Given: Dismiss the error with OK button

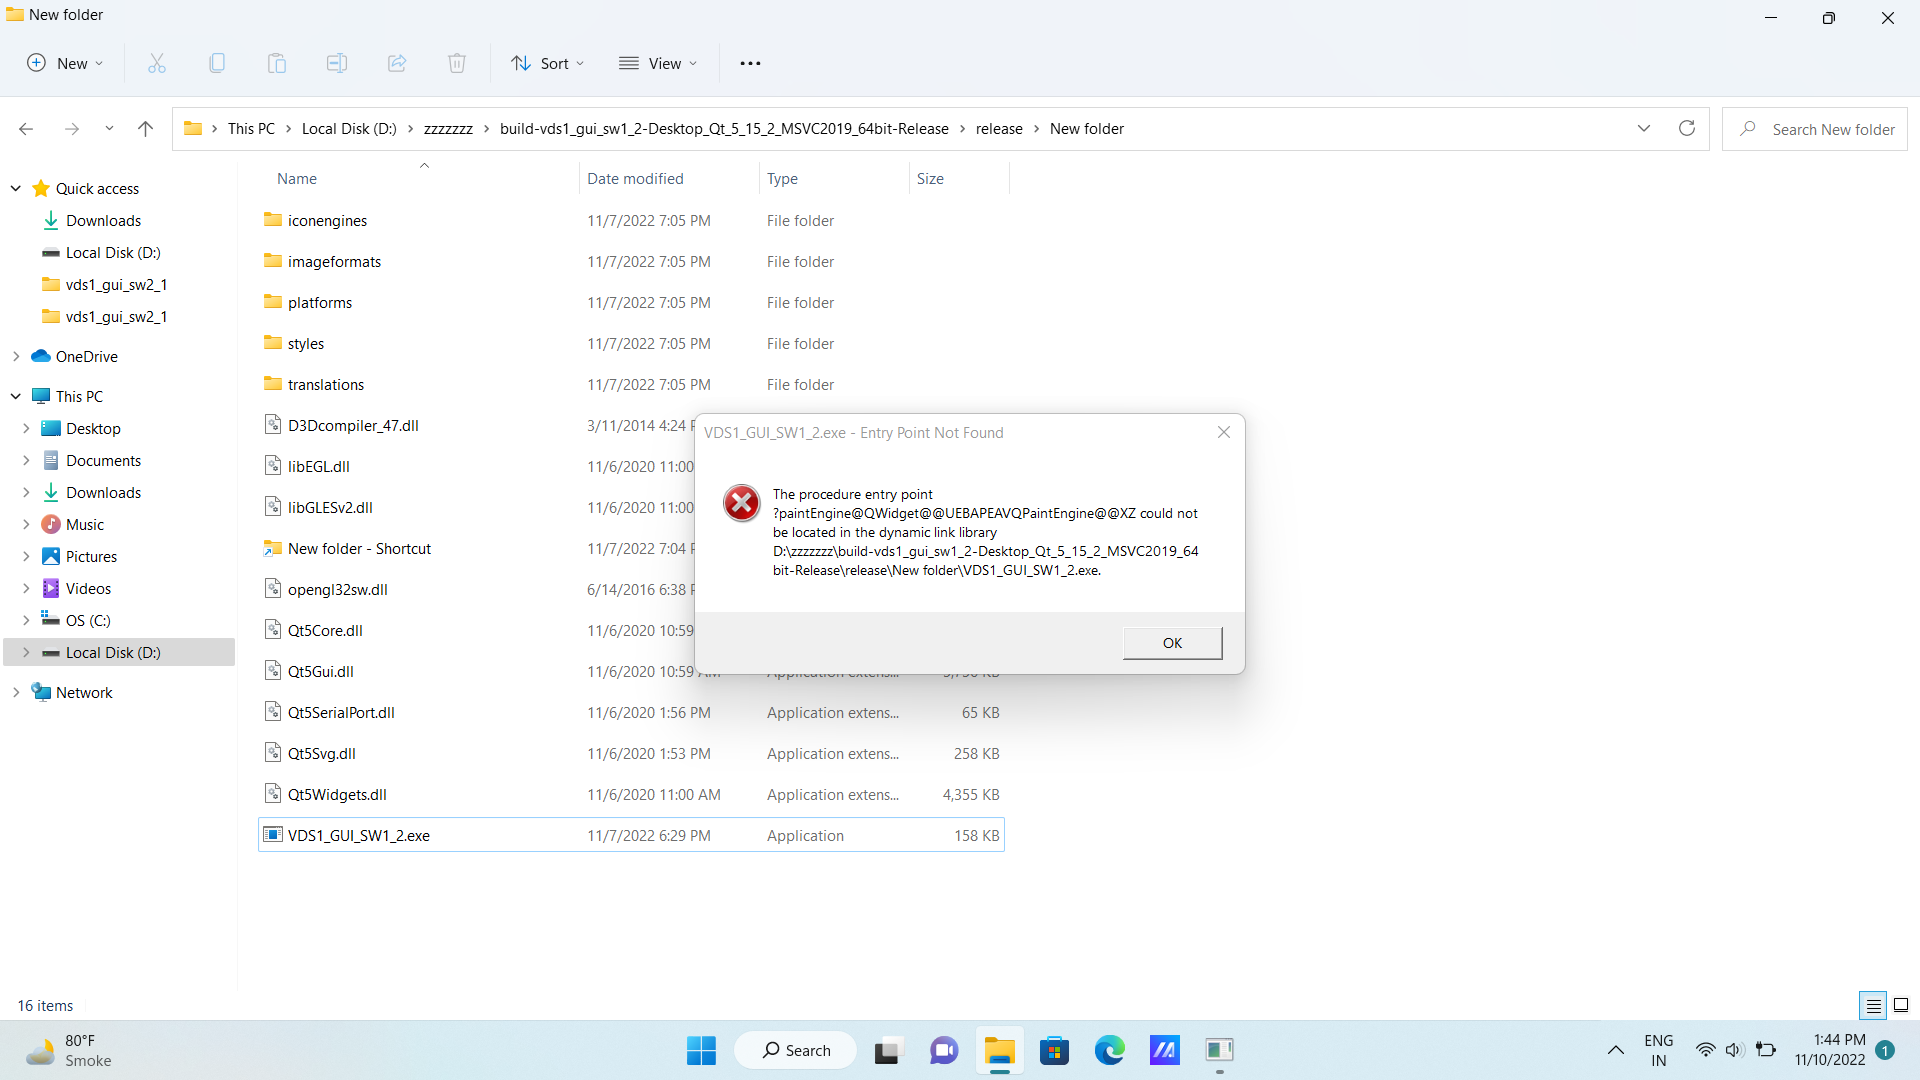Looking at the screenshot, I should (1172, 643).
